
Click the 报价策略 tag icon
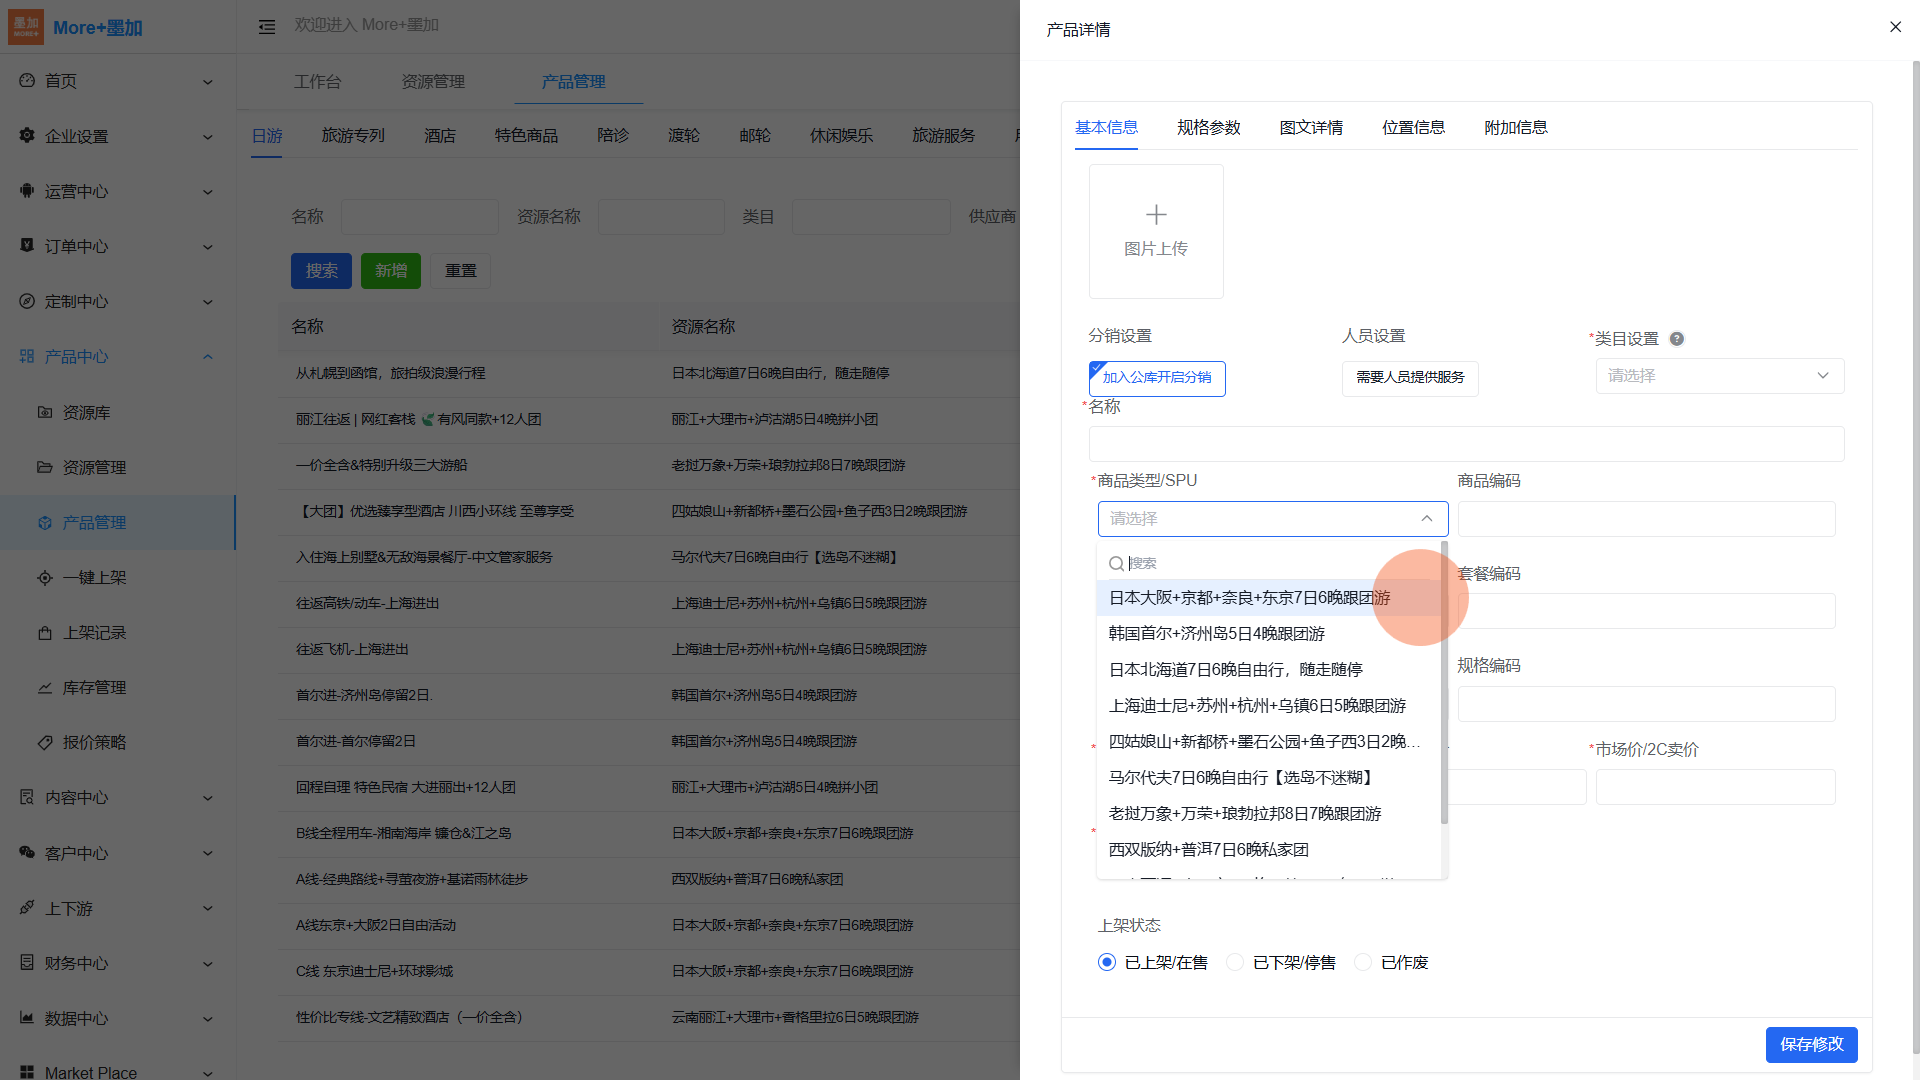click(x=45, y=743)
